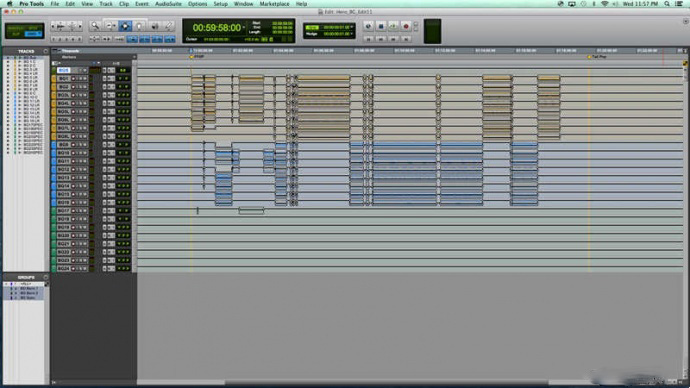Screen dimensions: 690x388
Task: Click the end-of-project yellow marker in Markers ruler
Action: pos(589,57)
